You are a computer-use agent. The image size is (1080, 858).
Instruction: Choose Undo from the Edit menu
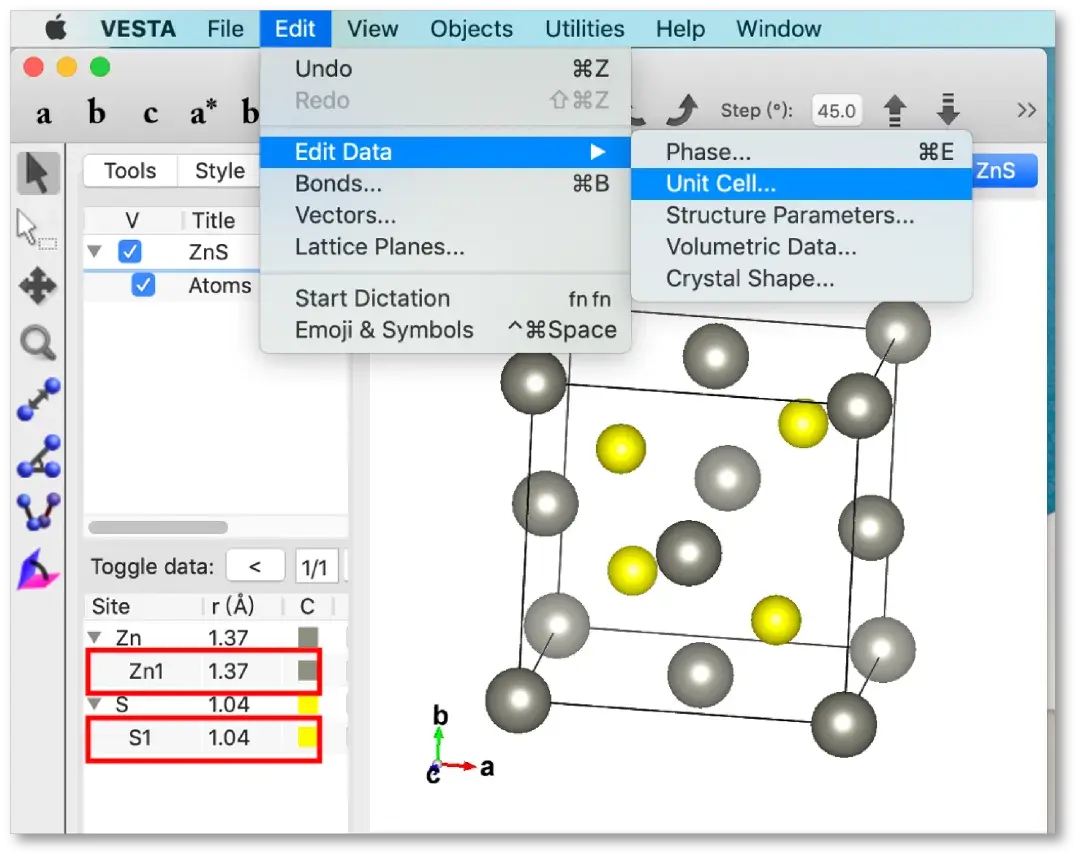point(446,69)
